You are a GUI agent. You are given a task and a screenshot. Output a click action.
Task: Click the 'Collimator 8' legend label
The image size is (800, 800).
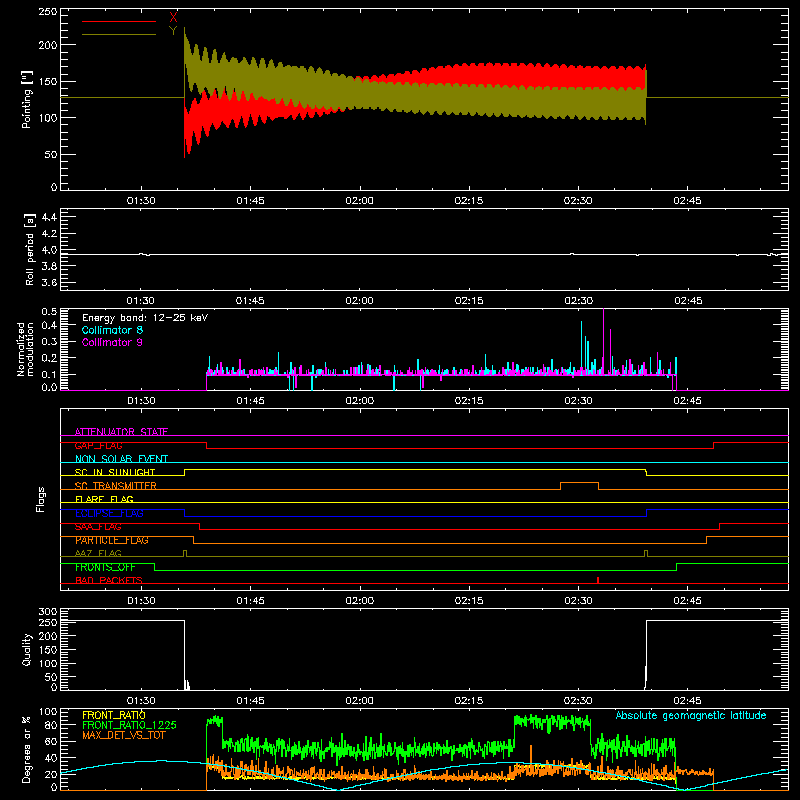point(112,330)
